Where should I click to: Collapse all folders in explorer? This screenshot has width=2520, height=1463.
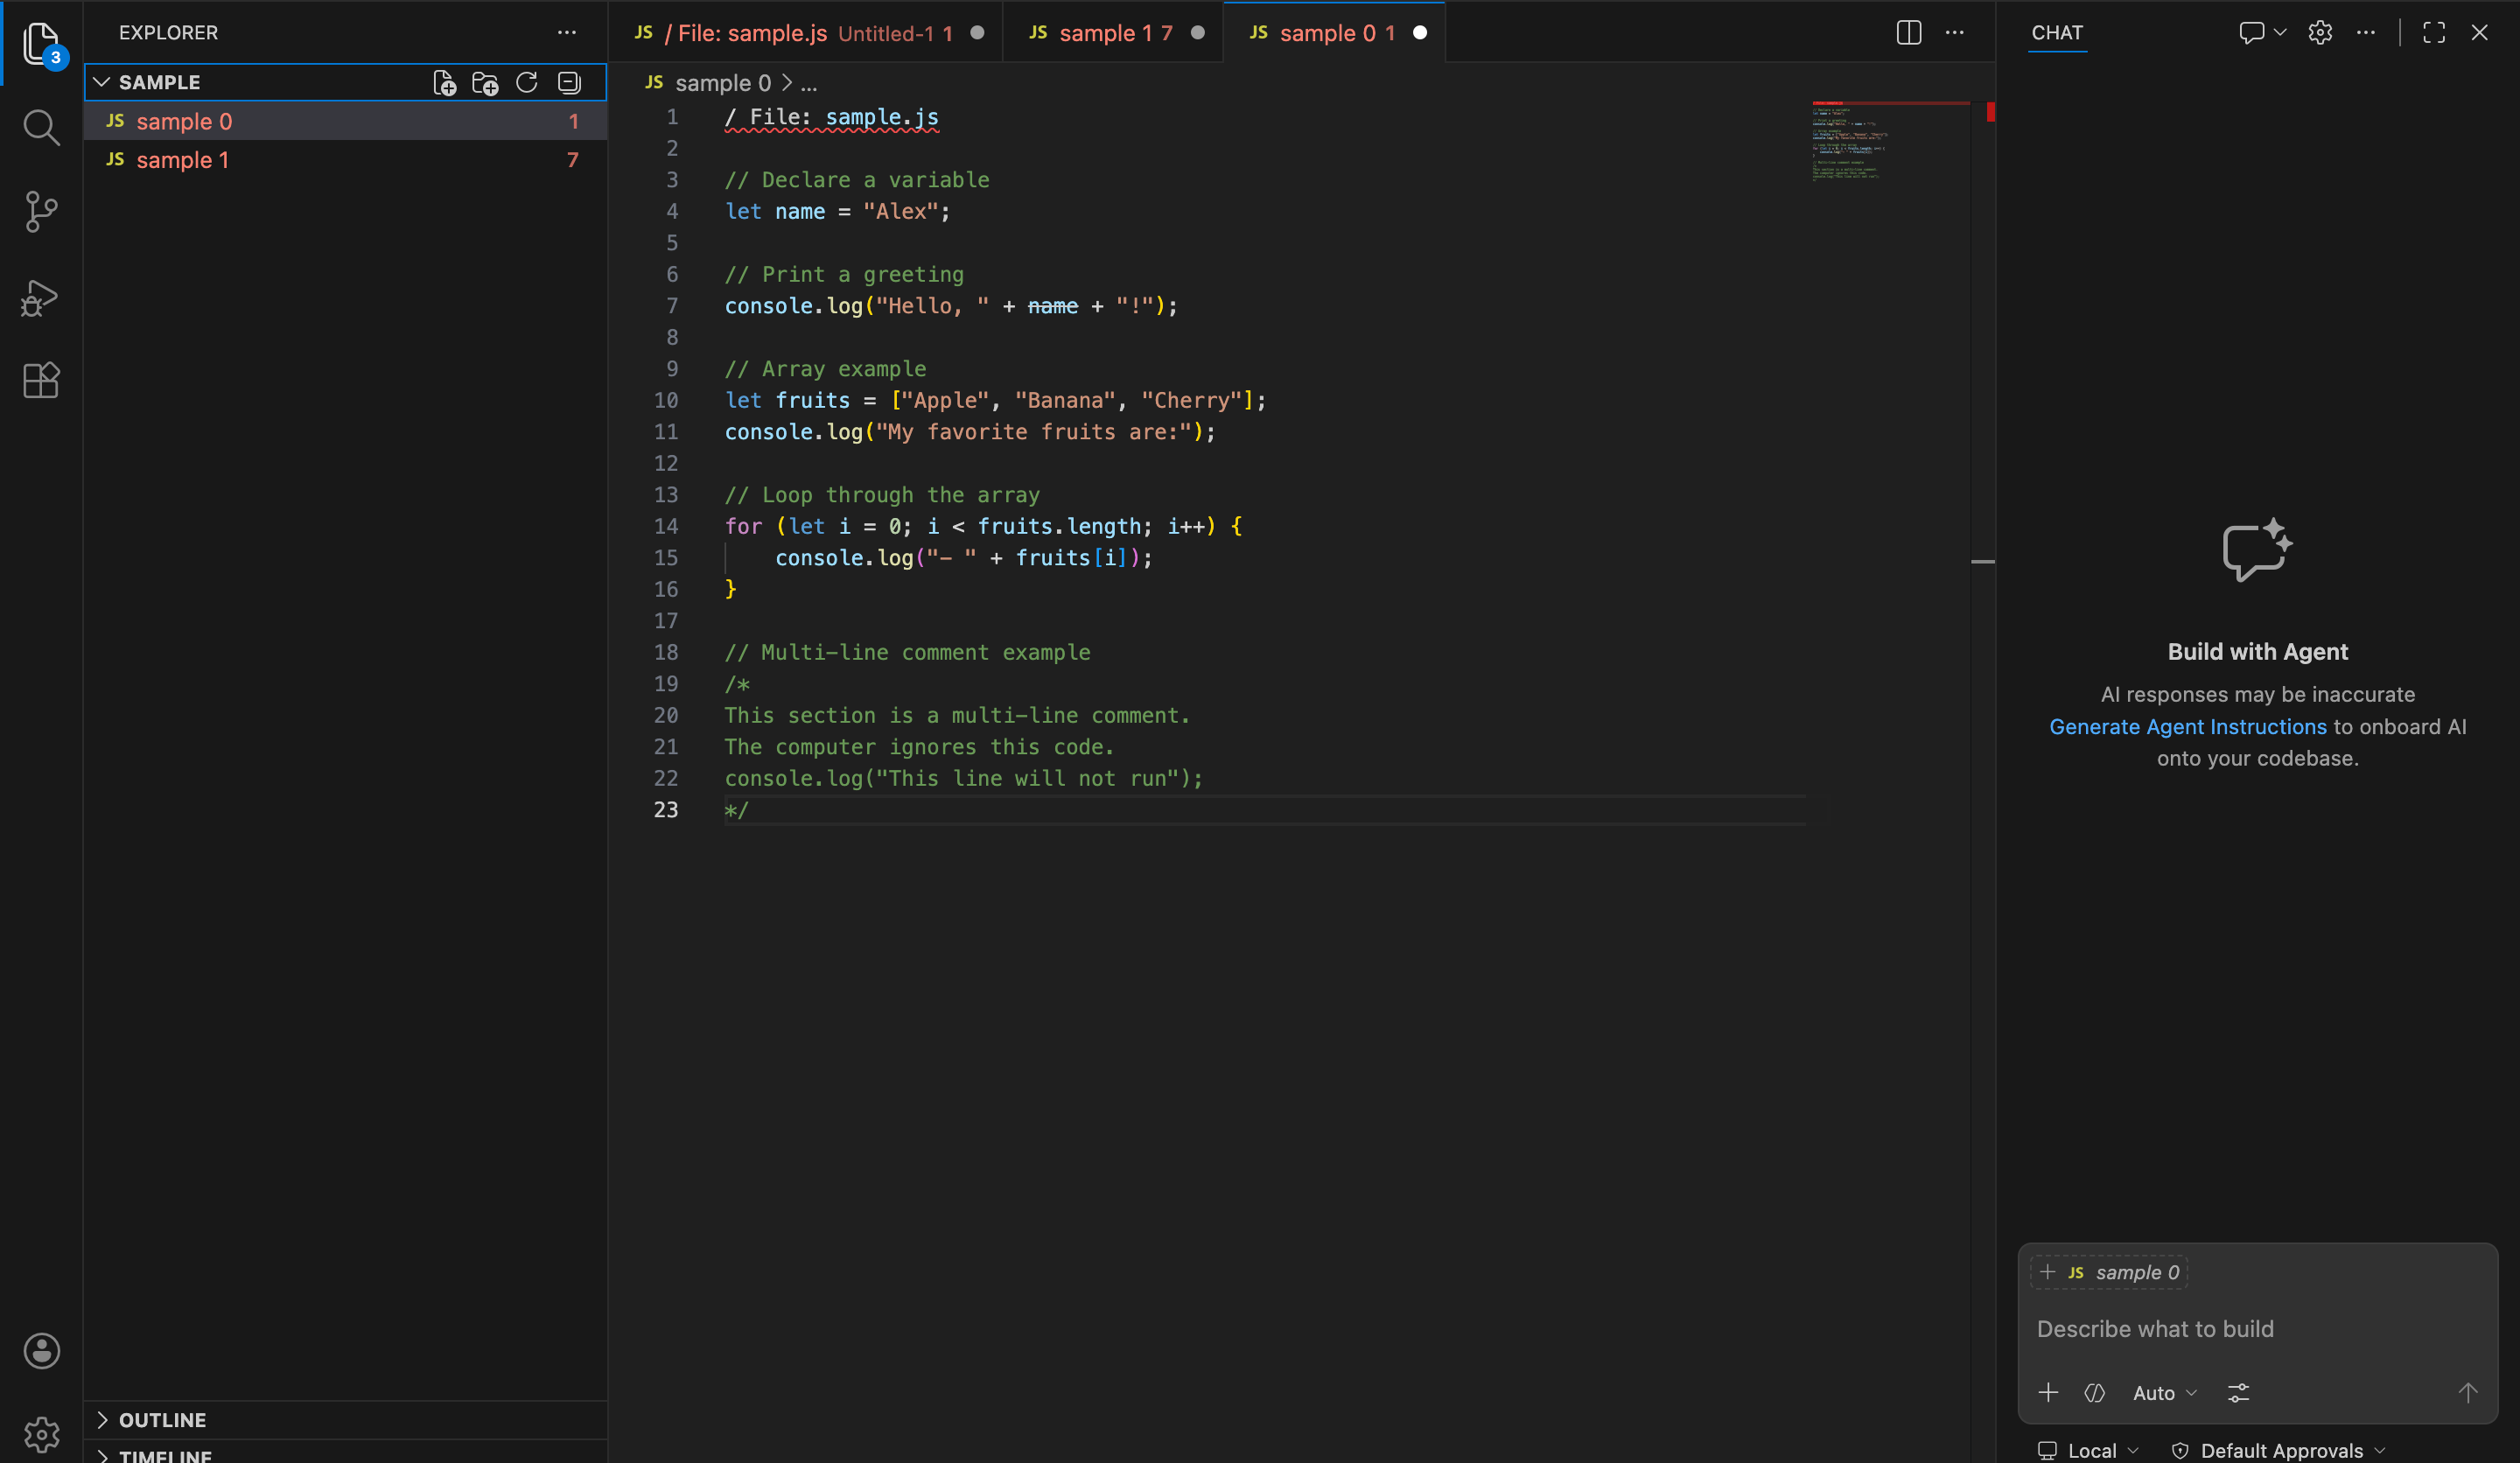click(569, 83)
